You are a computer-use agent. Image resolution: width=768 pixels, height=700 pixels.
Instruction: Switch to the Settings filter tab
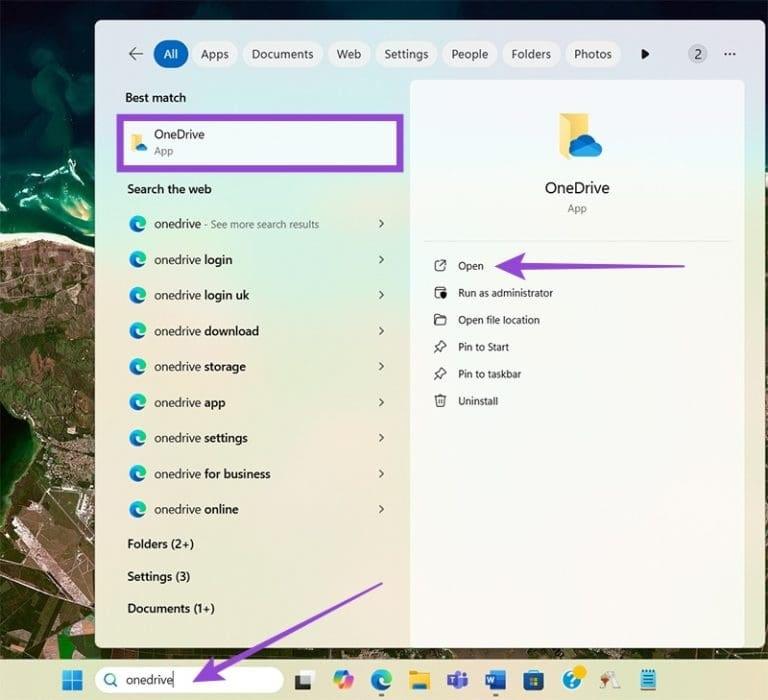coord(406,54)
